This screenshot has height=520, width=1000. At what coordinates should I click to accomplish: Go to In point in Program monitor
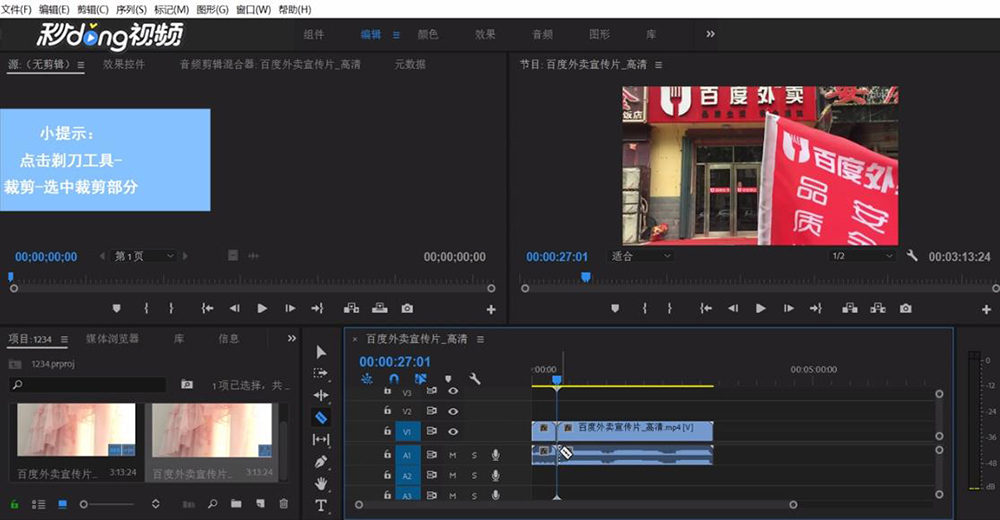point(705,308)
